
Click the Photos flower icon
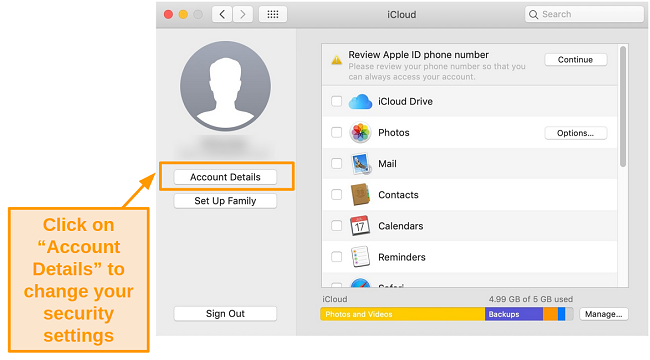click(360, 133)
